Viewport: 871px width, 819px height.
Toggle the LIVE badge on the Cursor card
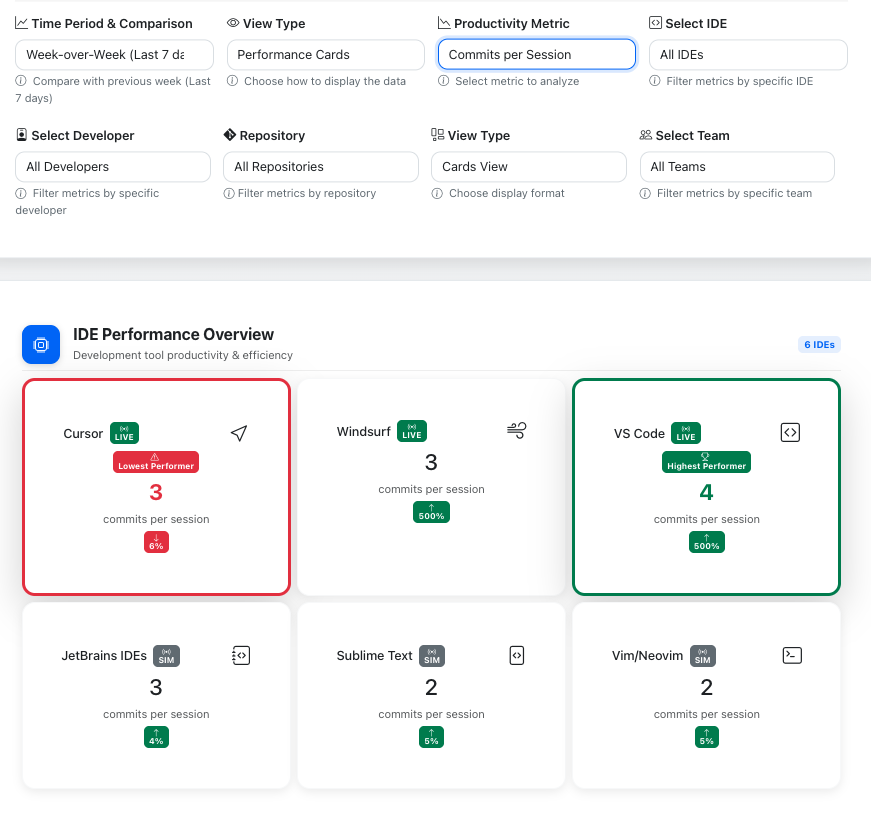coord(124,433)
